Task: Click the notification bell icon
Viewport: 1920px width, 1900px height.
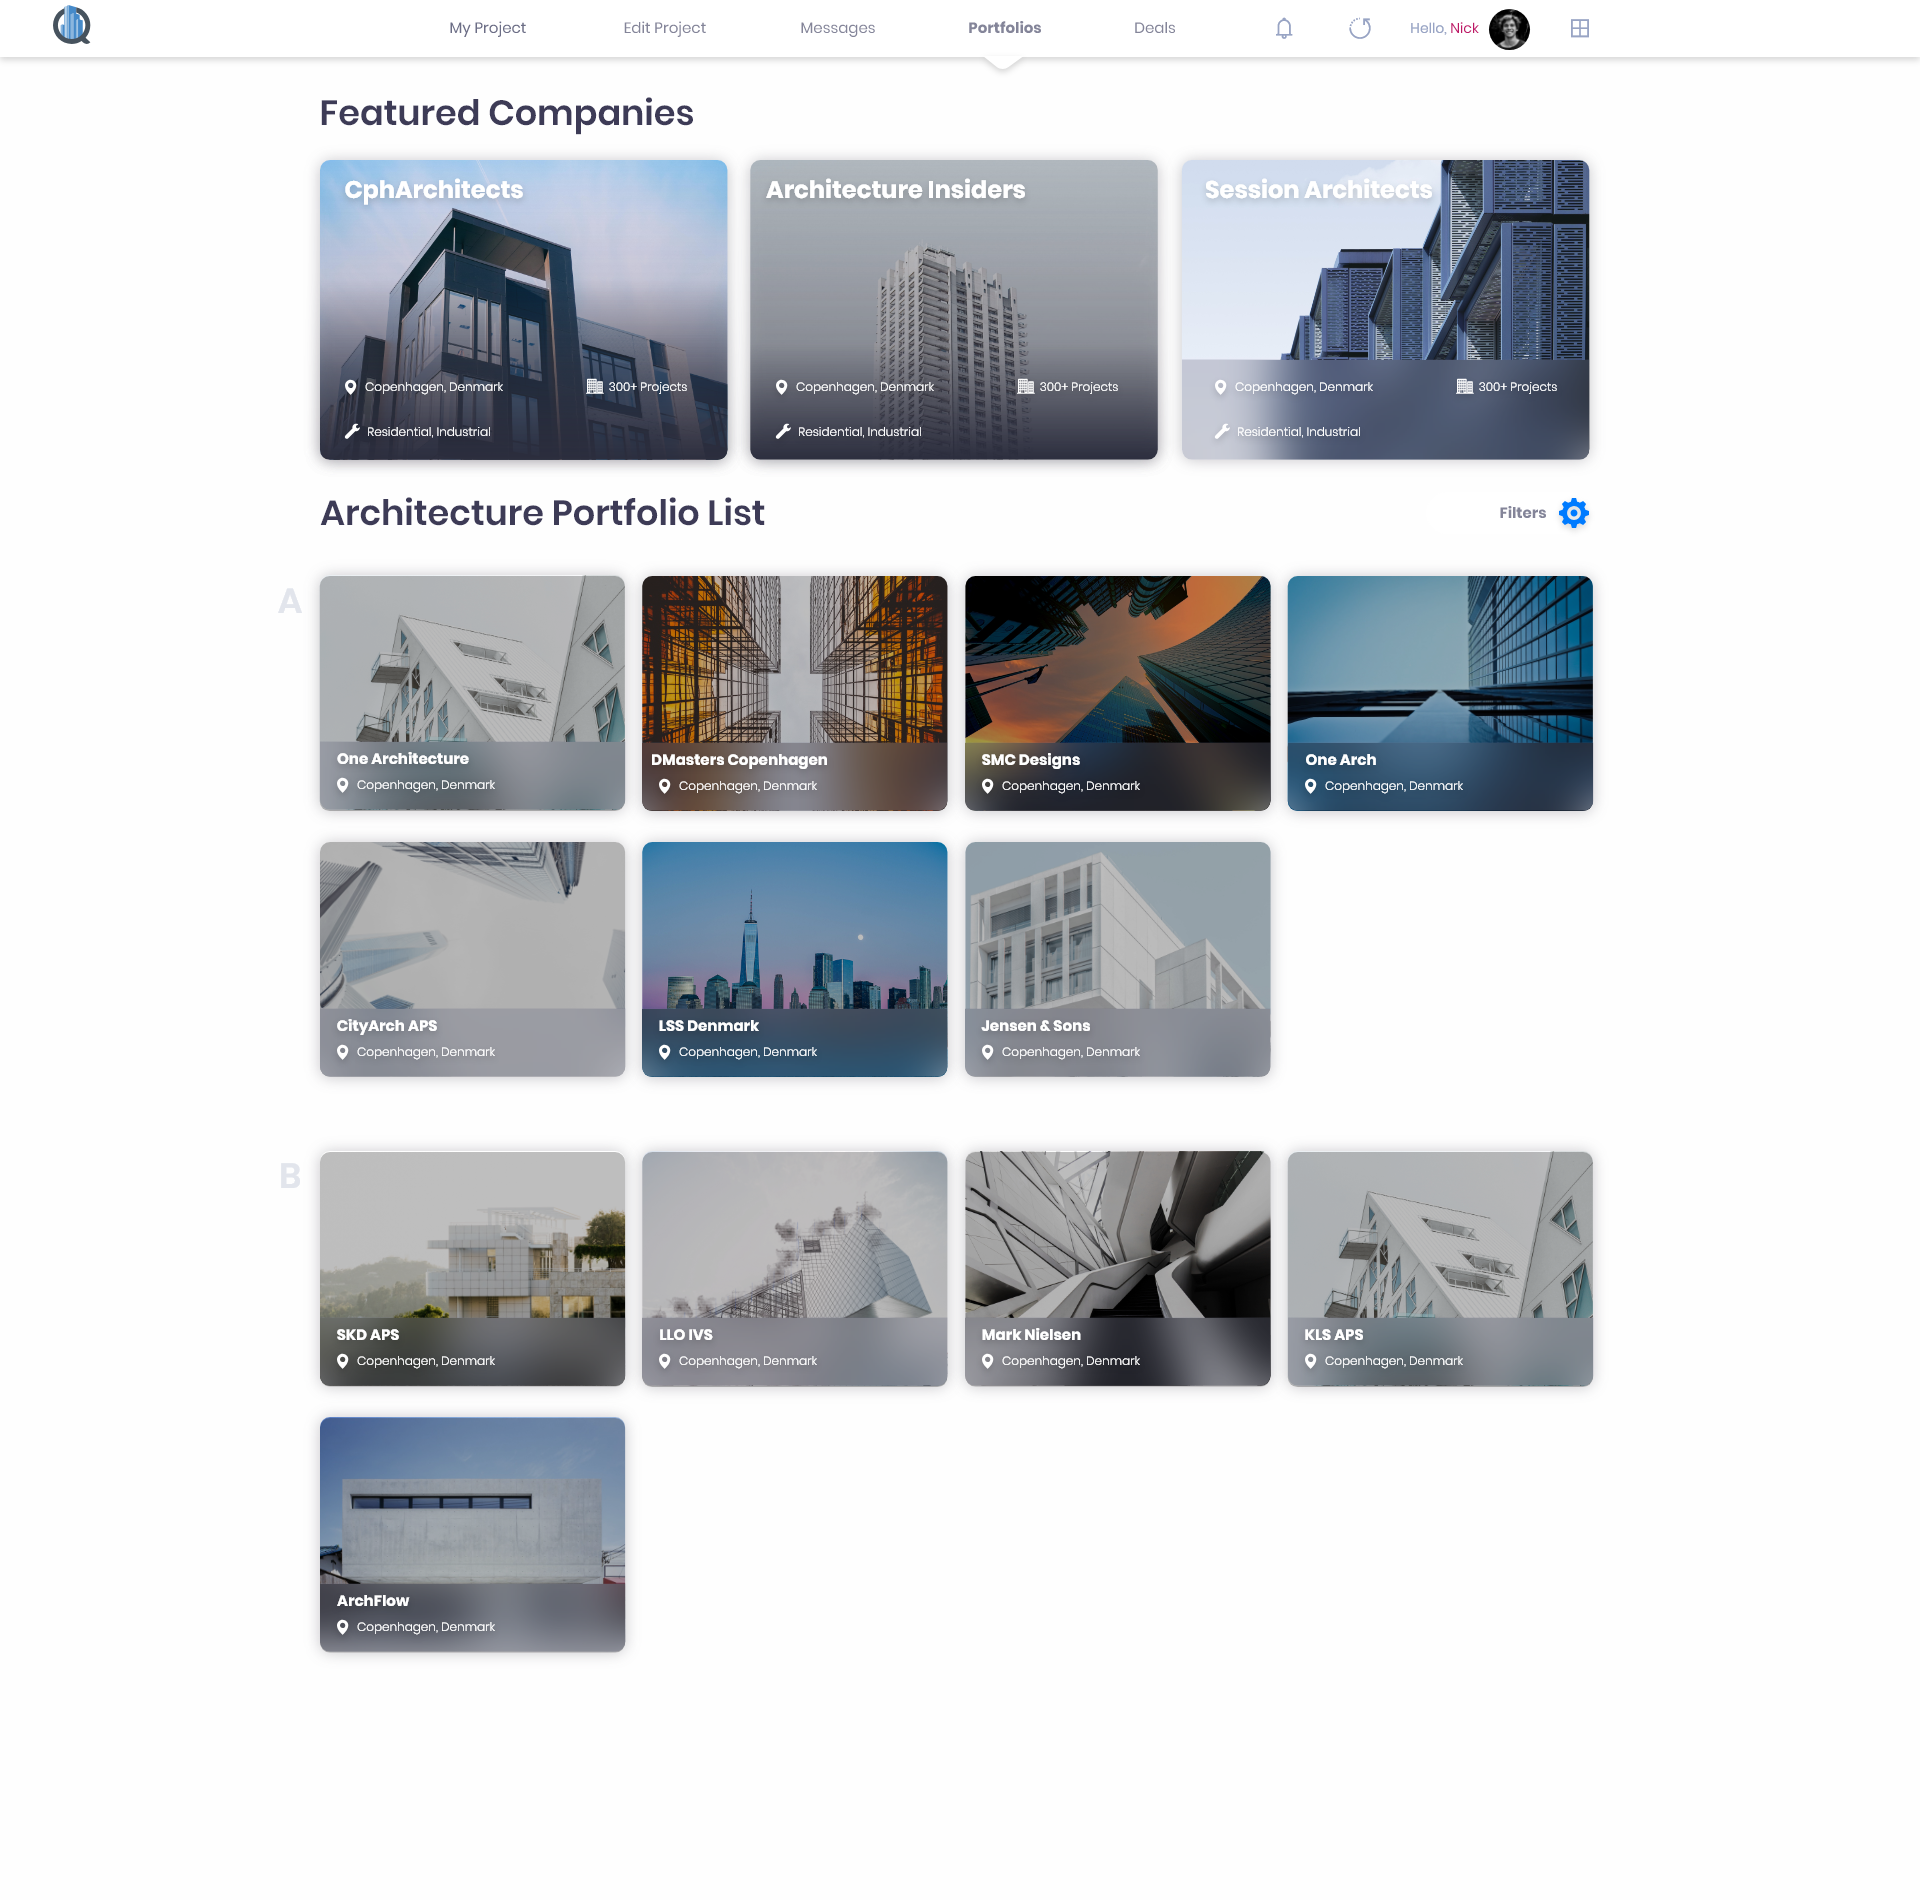Action: (1284, 28)
